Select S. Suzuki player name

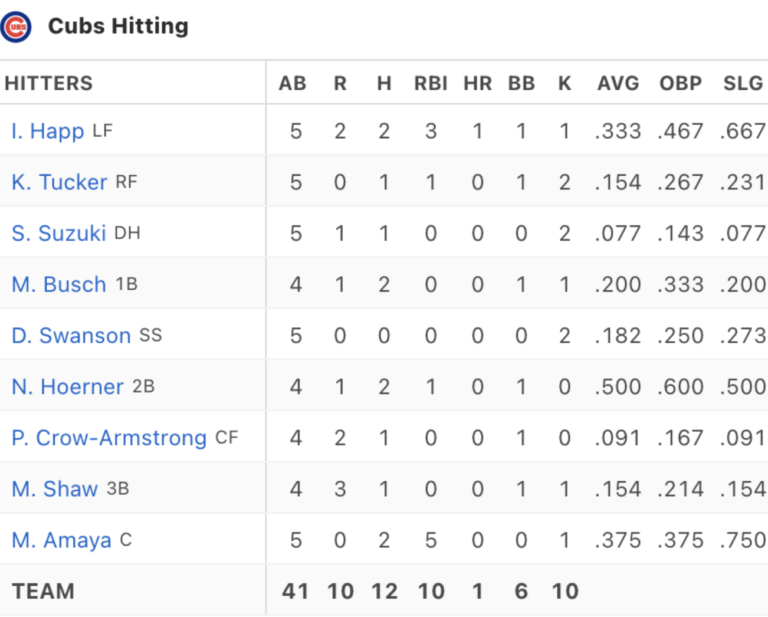(59, 233)
